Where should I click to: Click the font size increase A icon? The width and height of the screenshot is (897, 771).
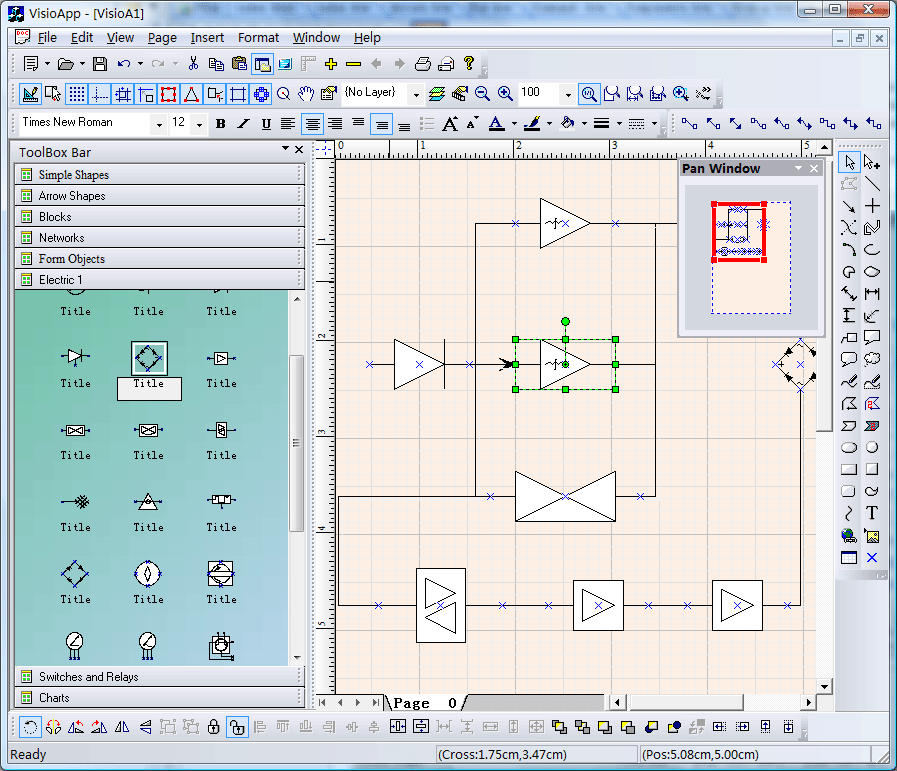pos(450,124)
